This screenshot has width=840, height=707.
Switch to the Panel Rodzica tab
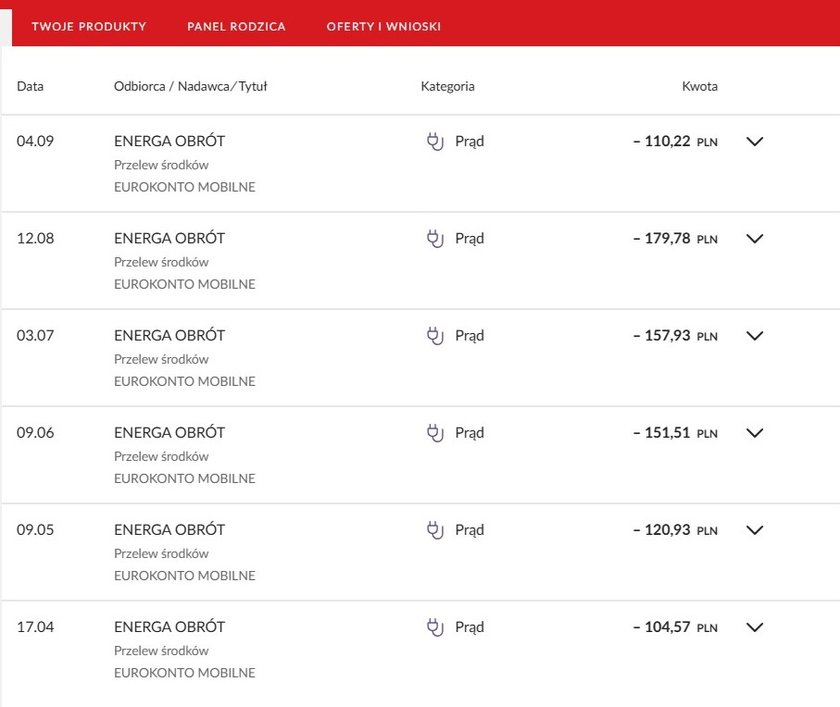click(236, 26)
